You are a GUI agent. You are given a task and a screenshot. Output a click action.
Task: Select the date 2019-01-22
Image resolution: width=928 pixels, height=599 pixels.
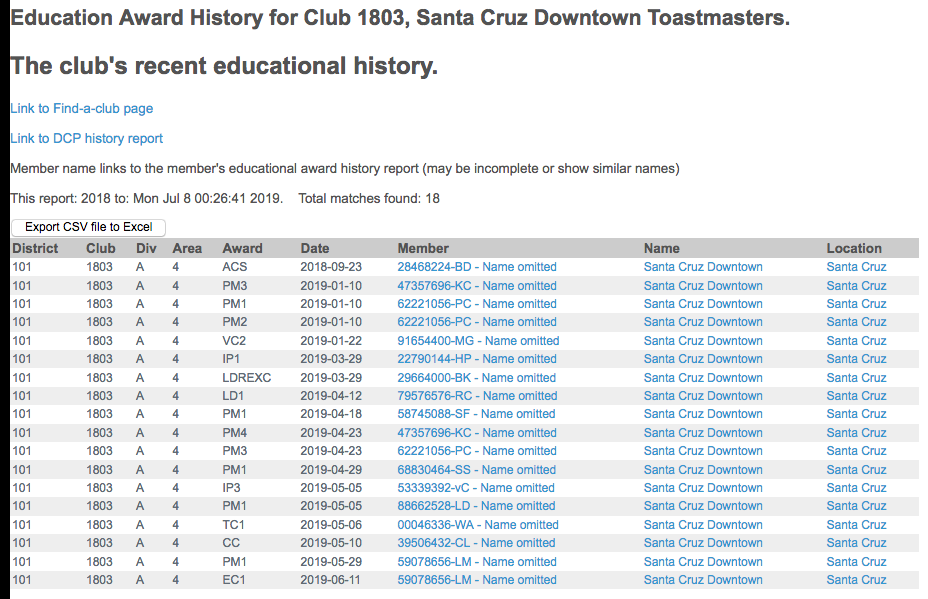pyautogui.click(x=331, y=341)
